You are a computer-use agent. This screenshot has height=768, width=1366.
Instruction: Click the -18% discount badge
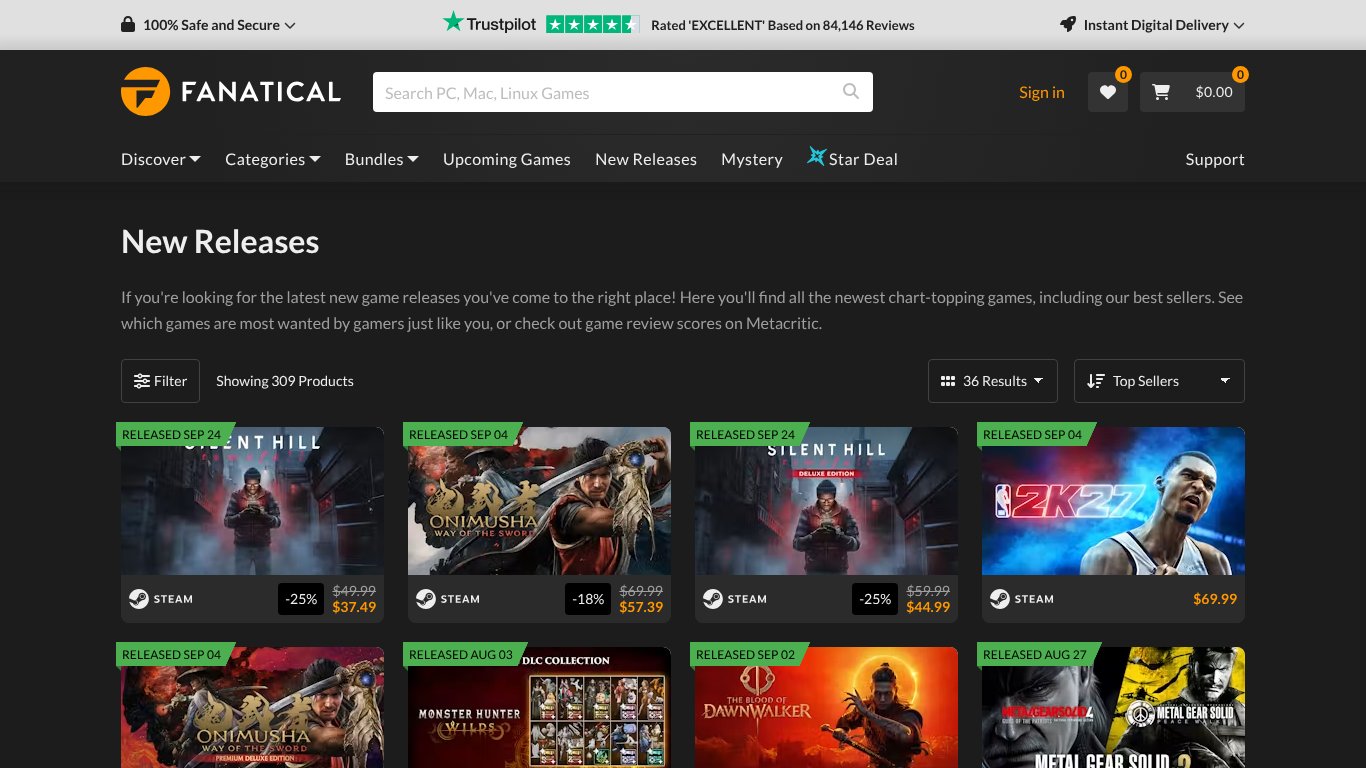pyautogui.click(x=588, y=599)
